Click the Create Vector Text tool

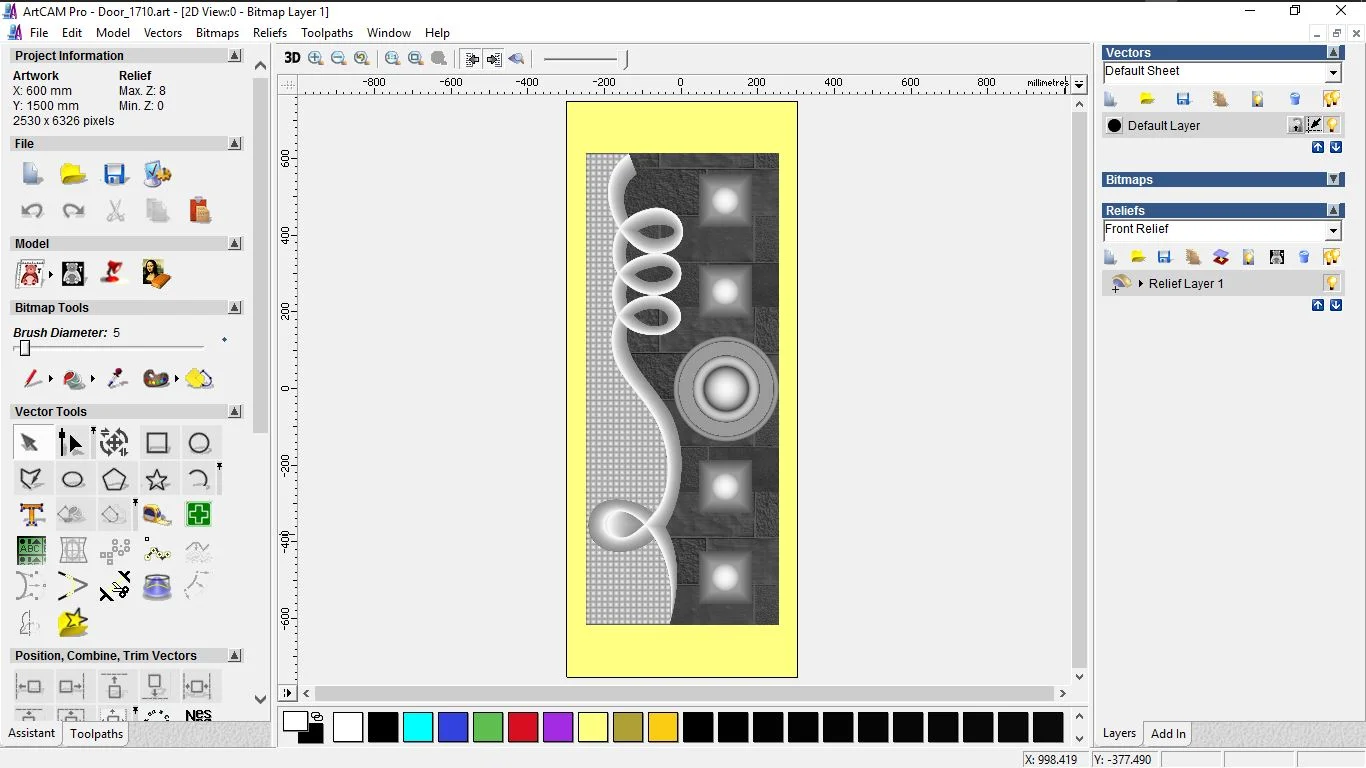[x=31, y=515]
